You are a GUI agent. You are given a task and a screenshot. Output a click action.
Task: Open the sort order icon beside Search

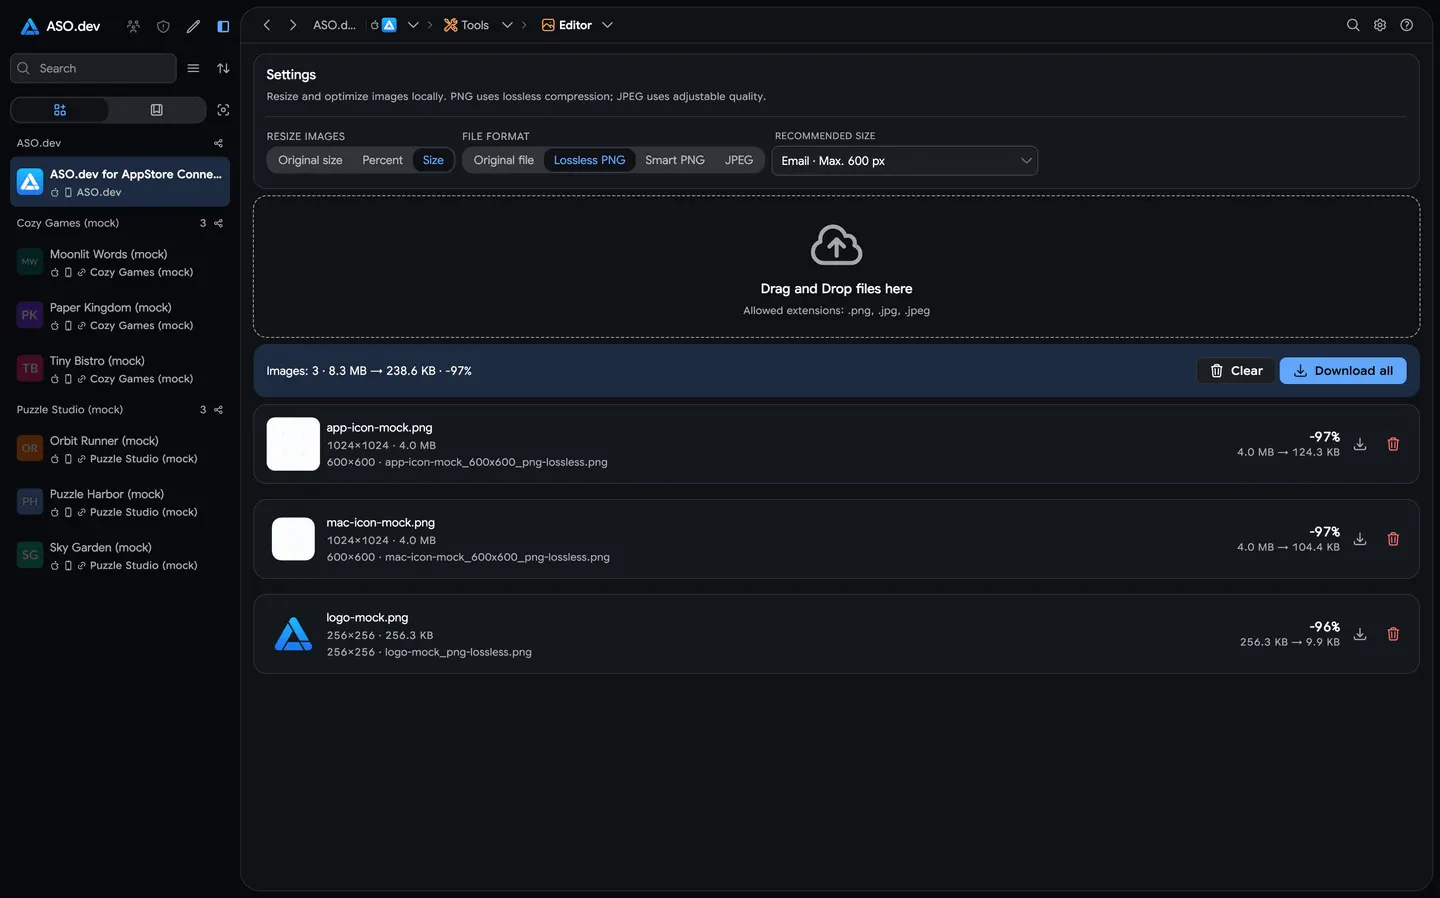[x=223, y=68]
